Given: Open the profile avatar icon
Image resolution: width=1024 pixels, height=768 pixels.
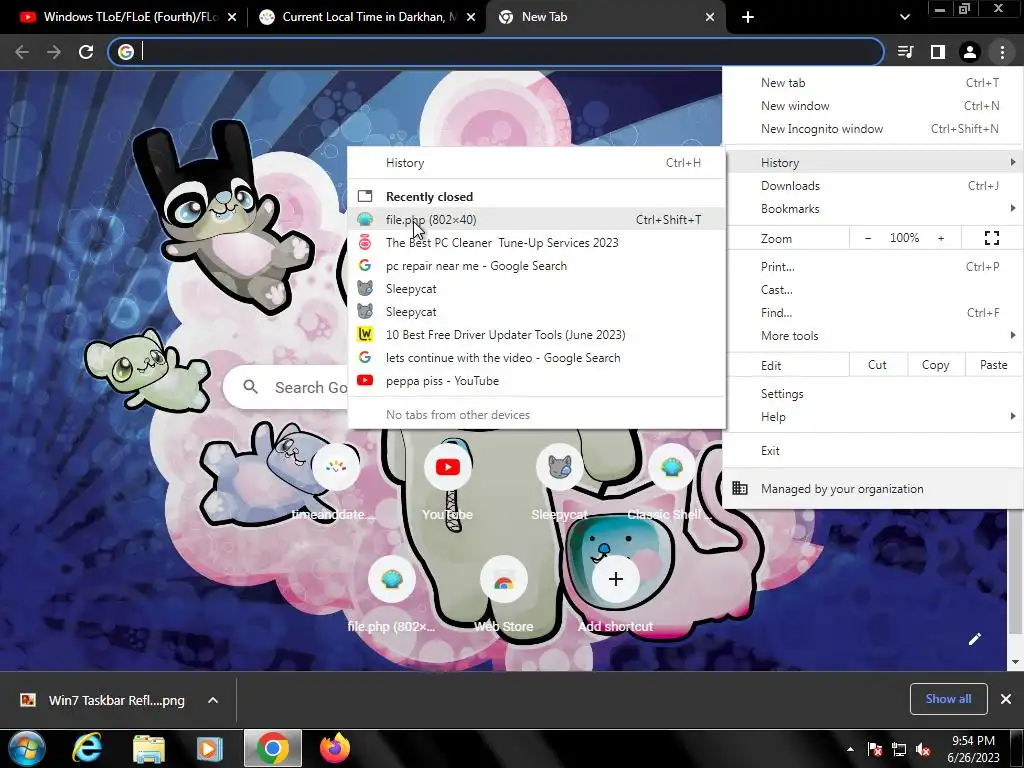Looking at the screenshot, I should (970, 52).
